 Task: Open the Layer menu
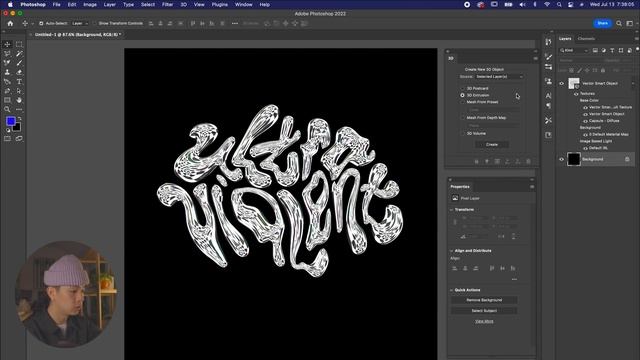click(109, 4)
